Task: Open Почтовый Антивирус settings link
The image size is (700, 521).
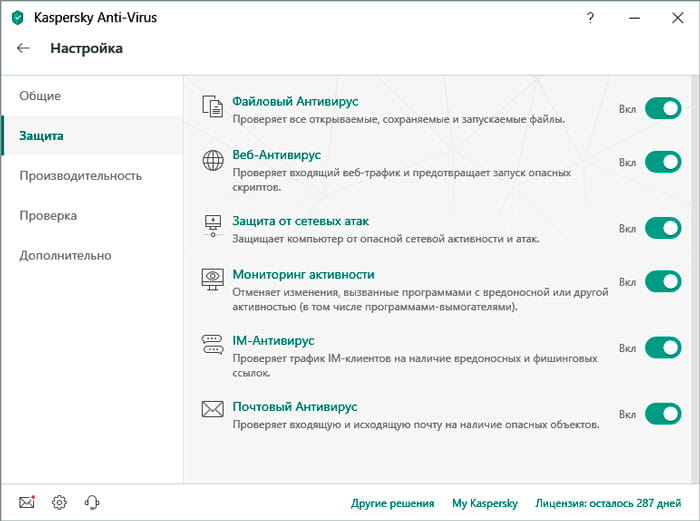Action: [x=295, y=407]
